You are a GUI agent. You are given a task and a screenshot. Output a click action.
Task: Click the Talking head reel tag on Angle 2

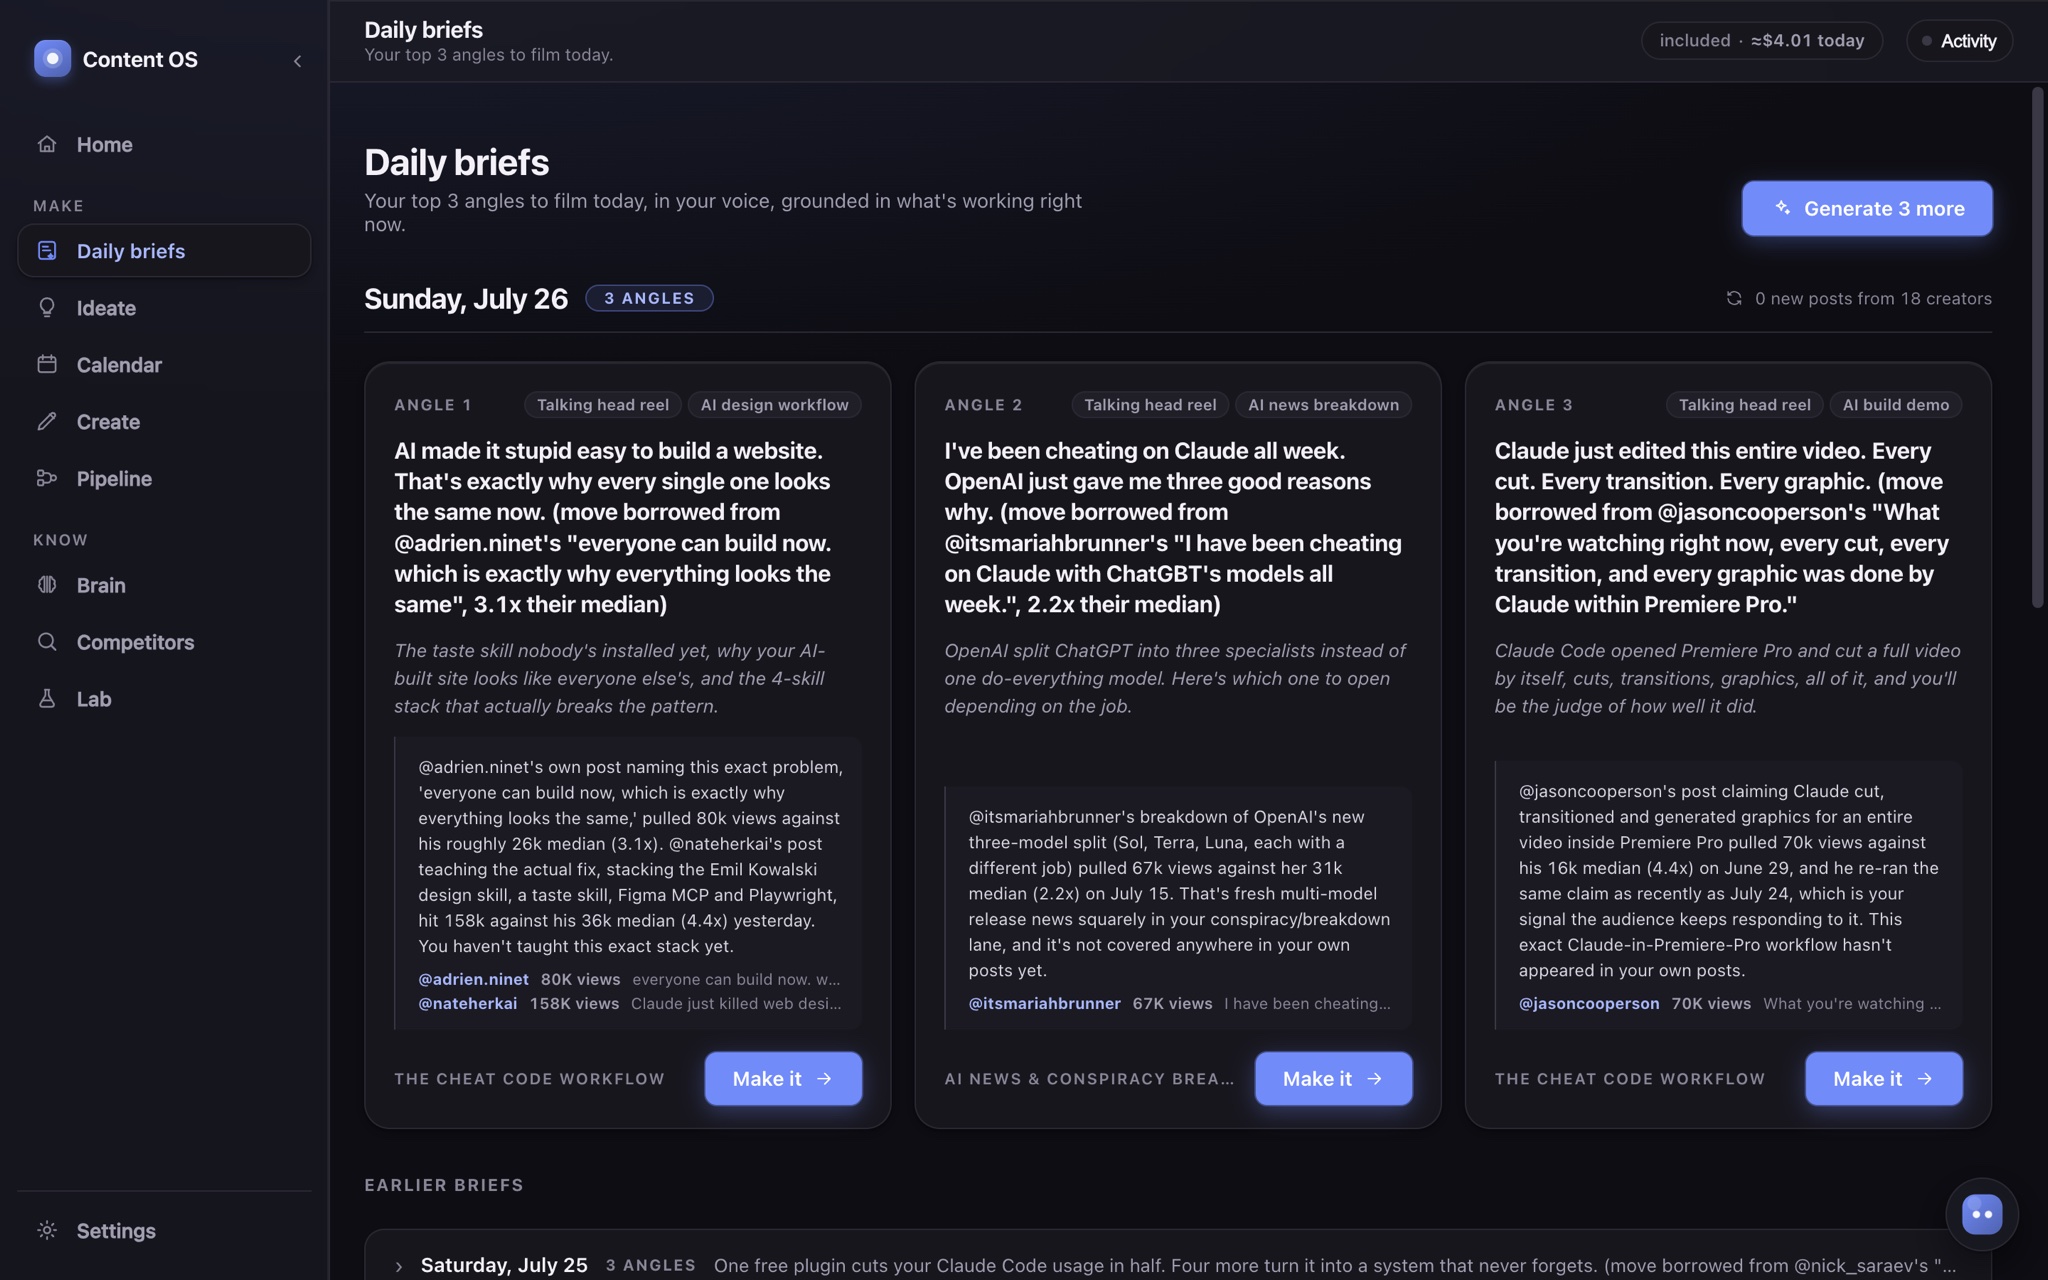point(1150,405)
